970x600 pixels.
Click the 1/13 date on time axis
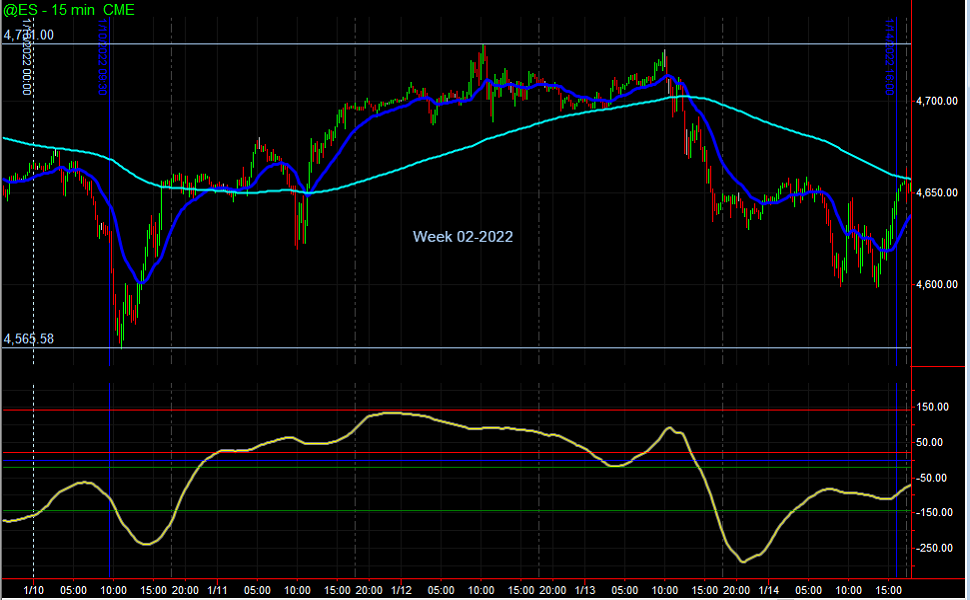pos(584,590)
